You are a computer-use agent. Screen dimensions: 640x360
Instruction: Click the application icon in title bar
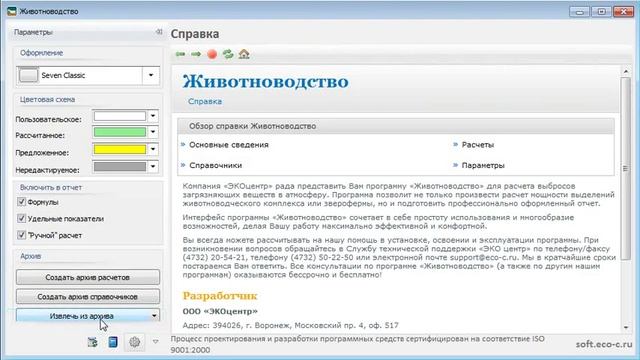point(12,11)
